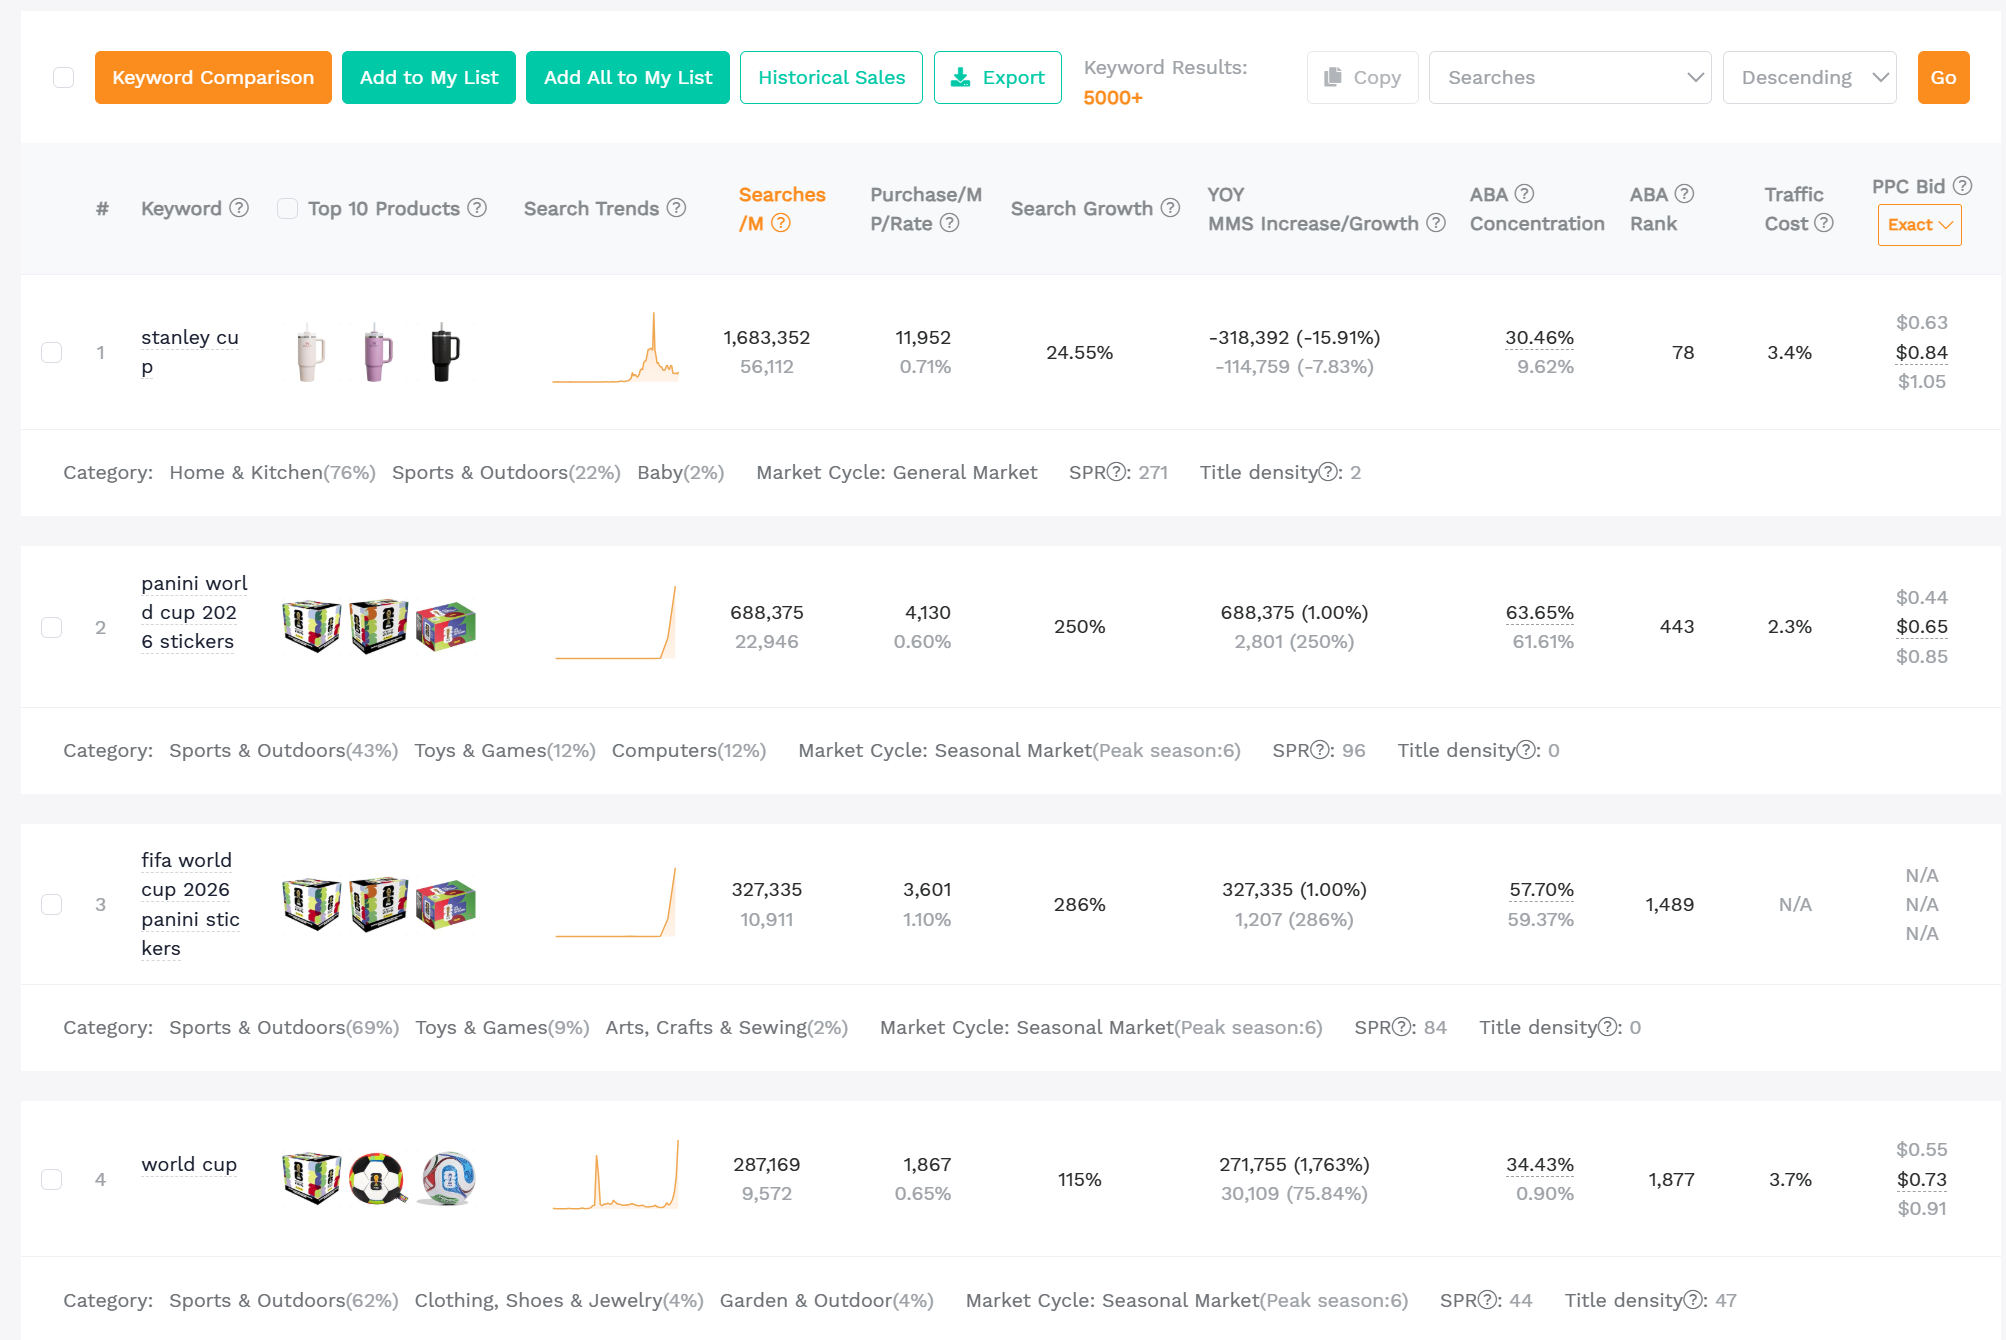
Task: Select the panini world cup 2026 stickers checkbox
Action: pos(51,627)
